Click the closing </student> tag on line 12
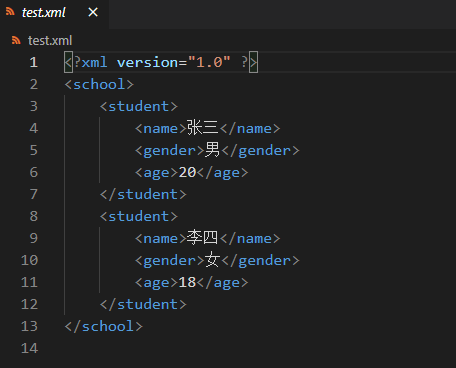The height and width of the screenshot is (368, 456). [x=143, y=304]
